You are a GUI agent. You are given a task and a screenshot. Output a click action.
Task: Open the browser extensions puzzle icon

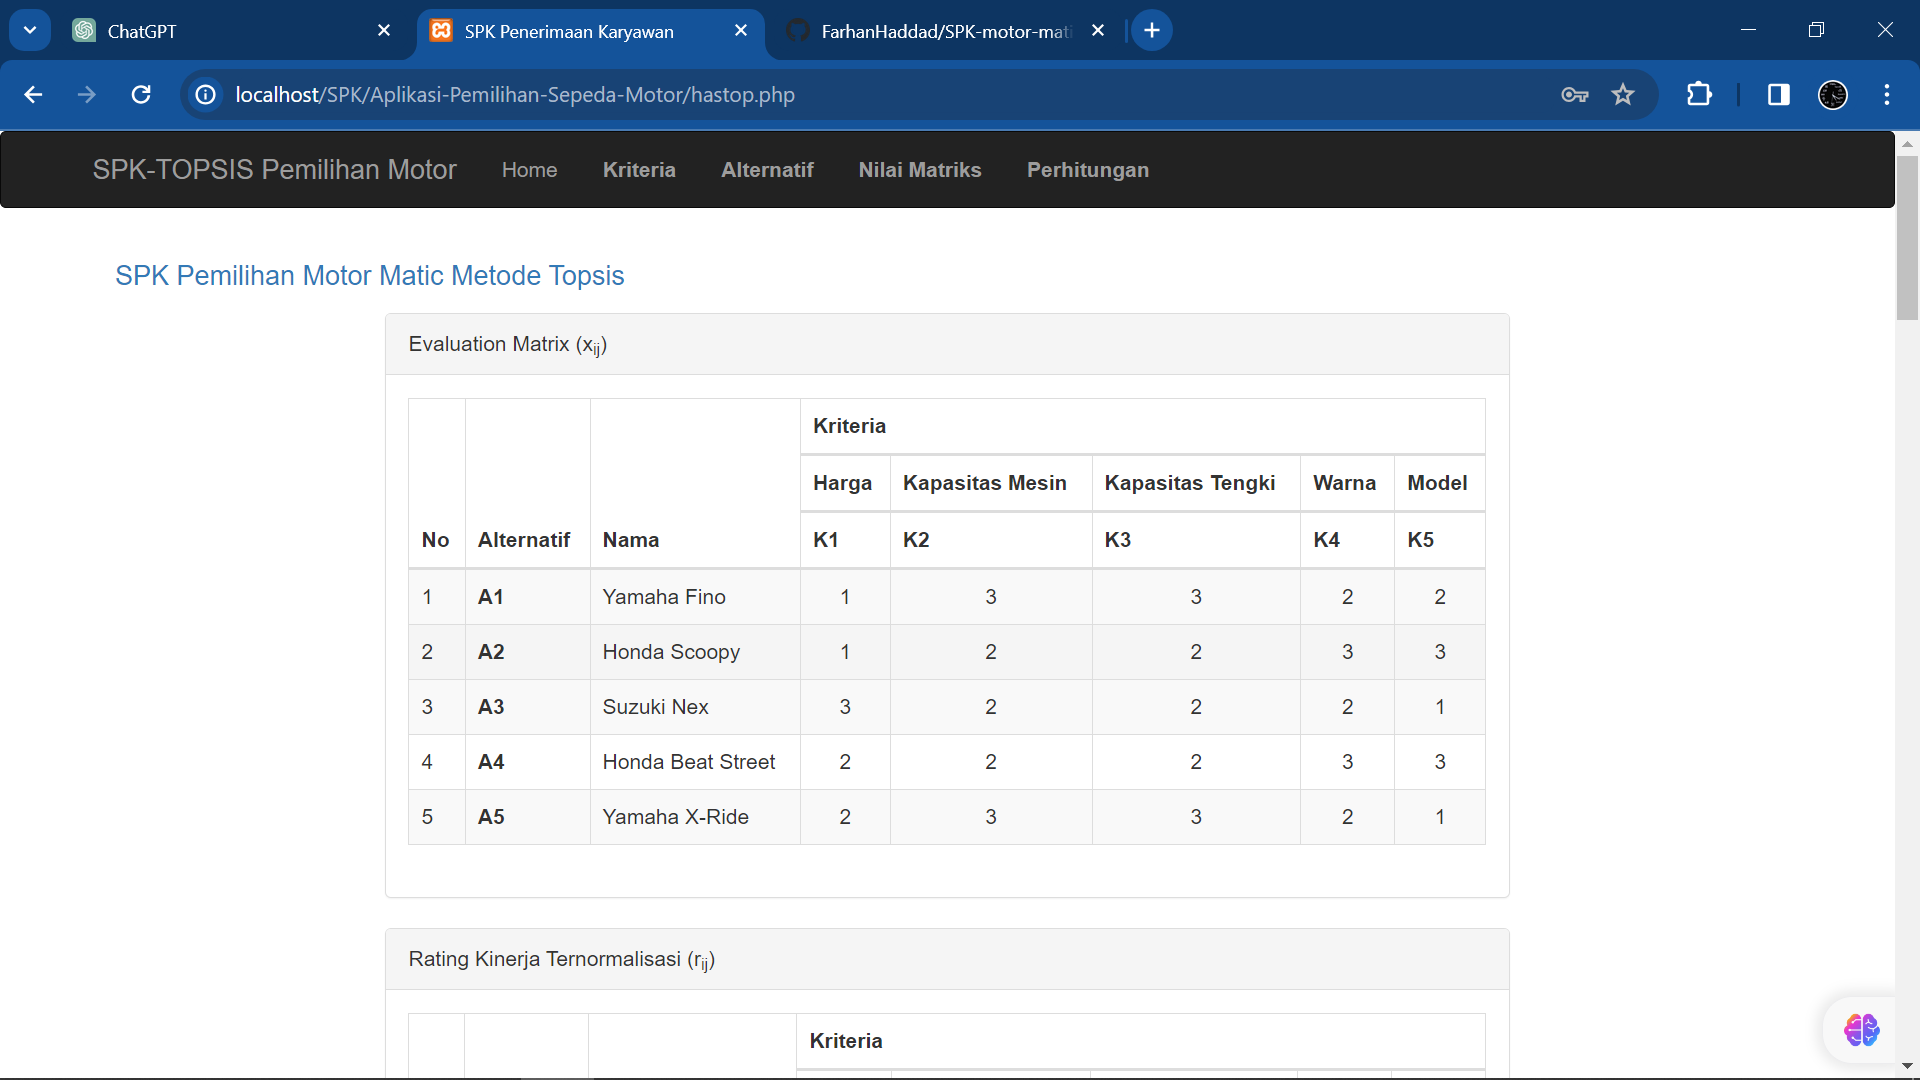1699,95
